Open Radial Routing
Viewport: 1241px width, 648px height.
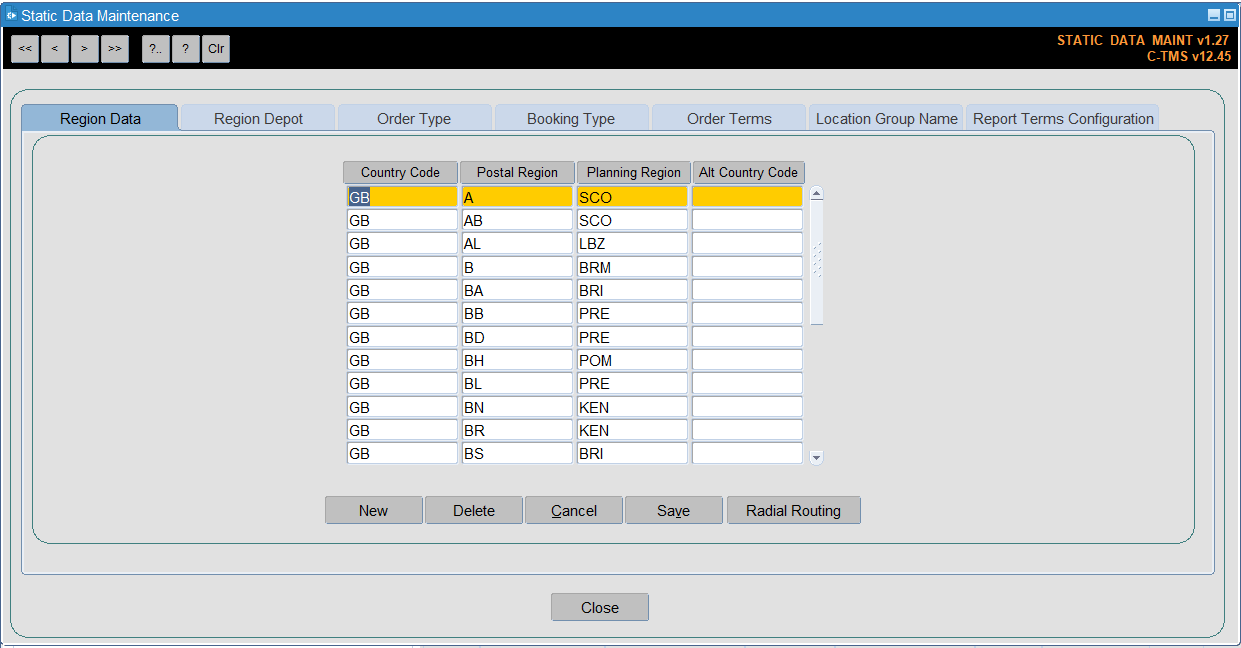[794, 510]
